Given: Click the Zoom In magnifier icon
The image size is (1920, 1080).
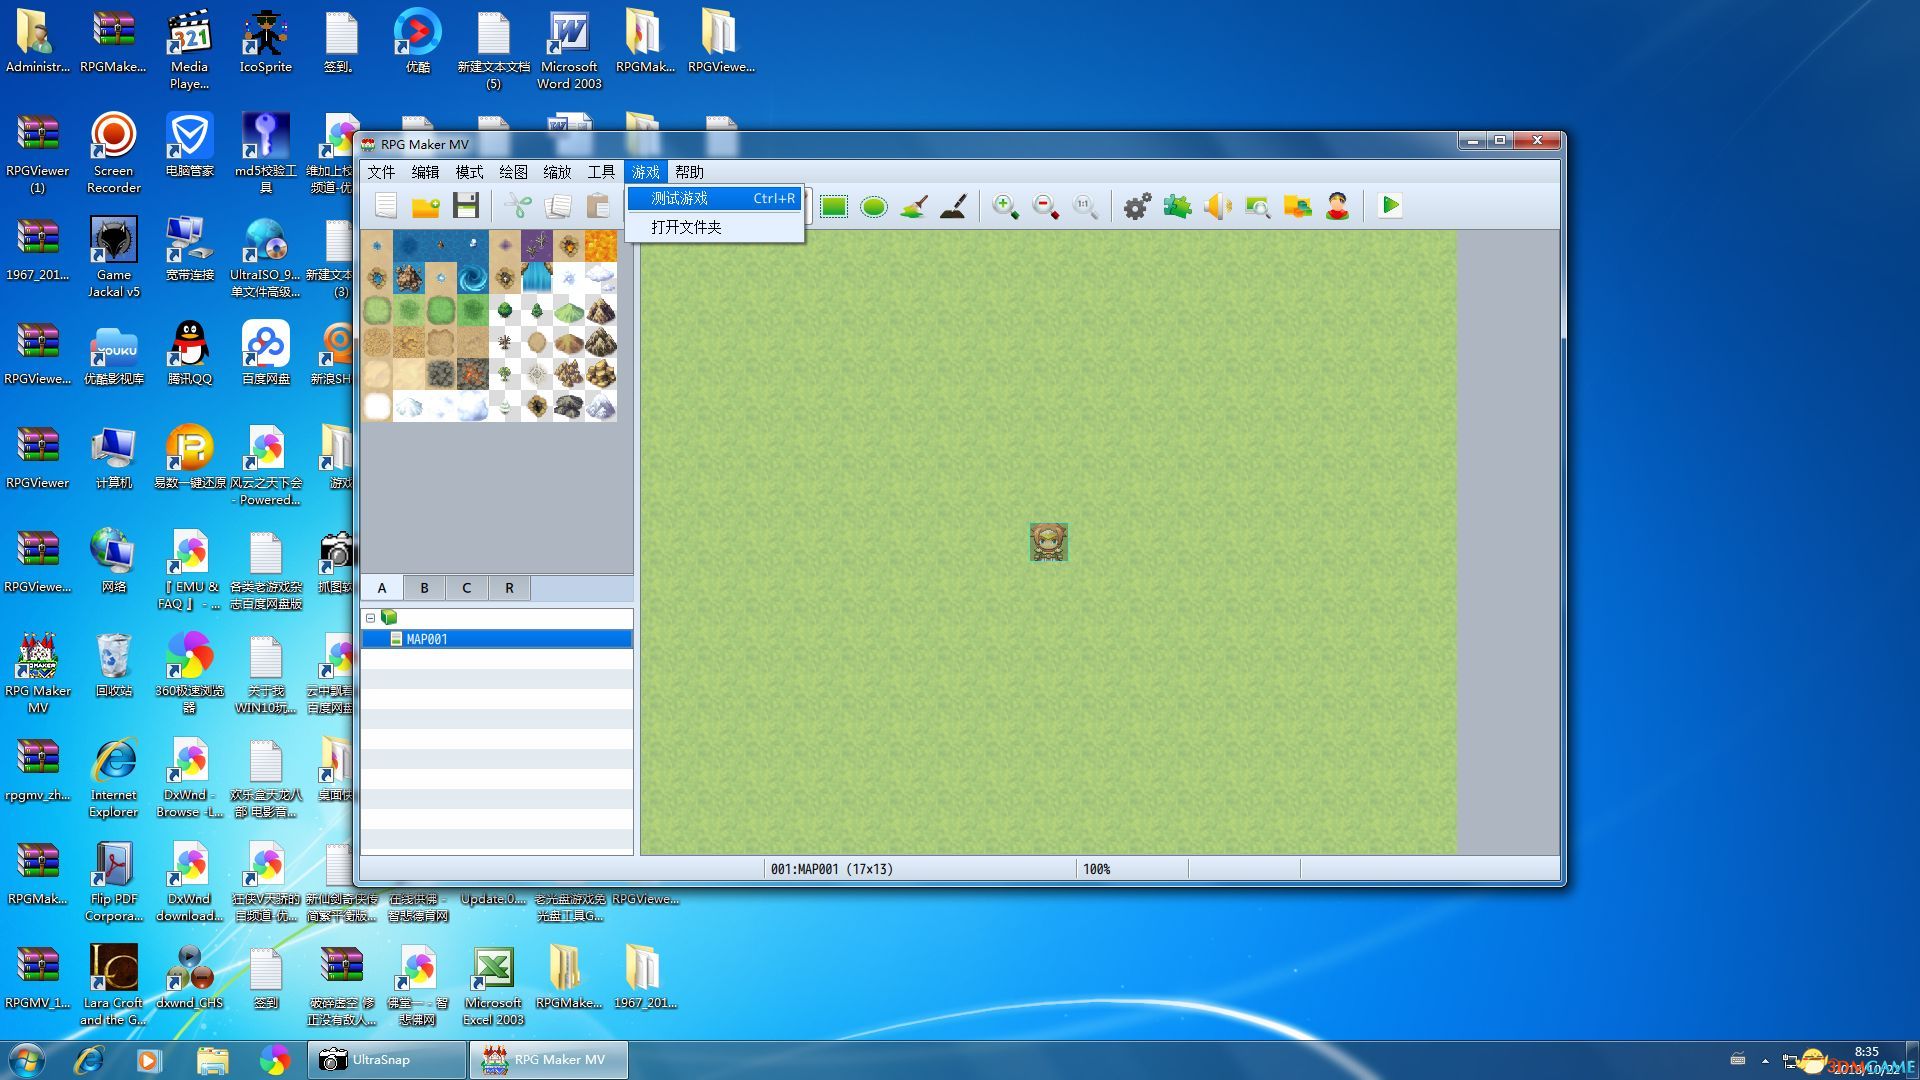Looking at the screenshot, I should coord(1005,206).
